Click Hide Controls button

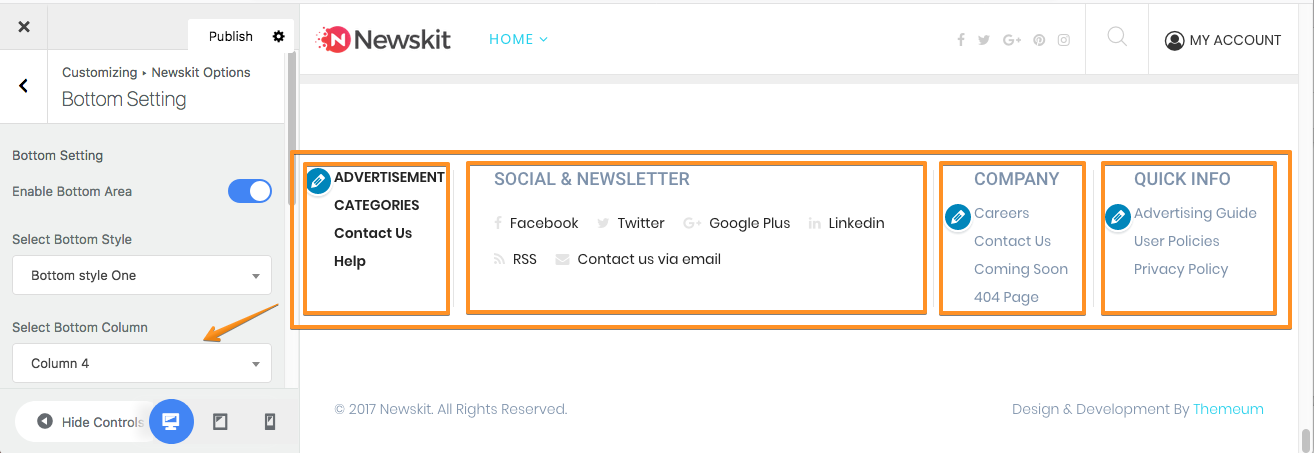[x=90, y=422]
